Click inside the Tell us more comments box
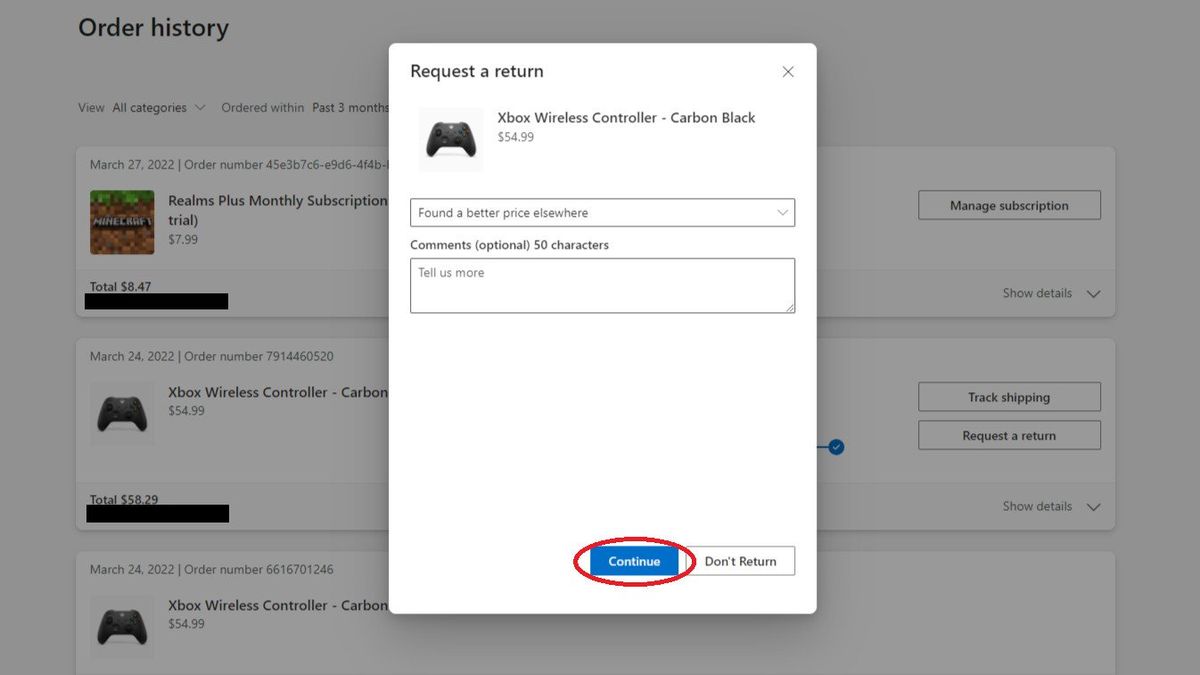Image resolution: width=1200 pixels, height=675 pixels. tap(600, 285)
